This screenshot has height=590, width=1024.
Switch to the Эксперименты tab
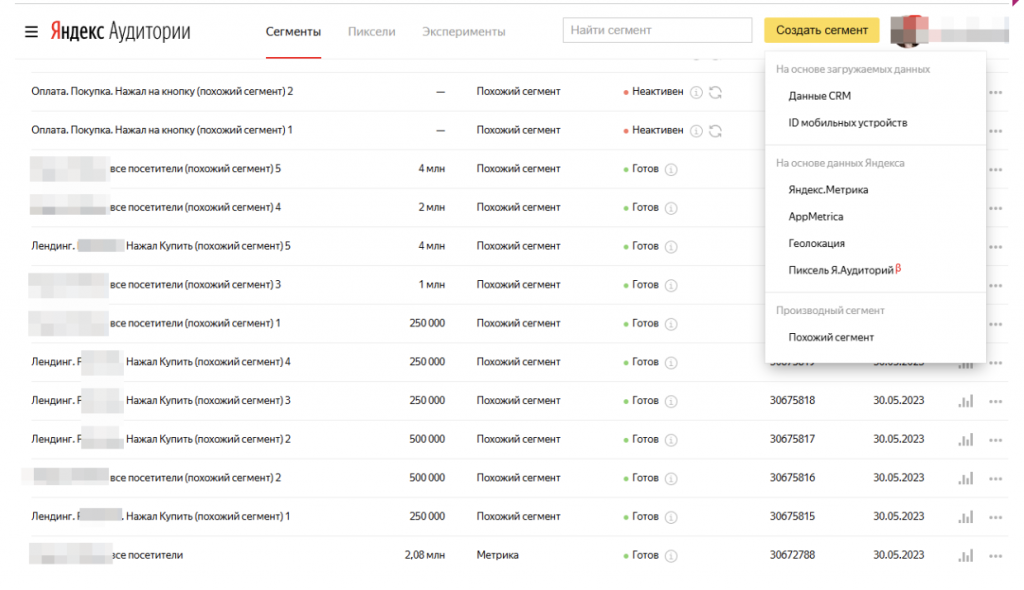463,31
